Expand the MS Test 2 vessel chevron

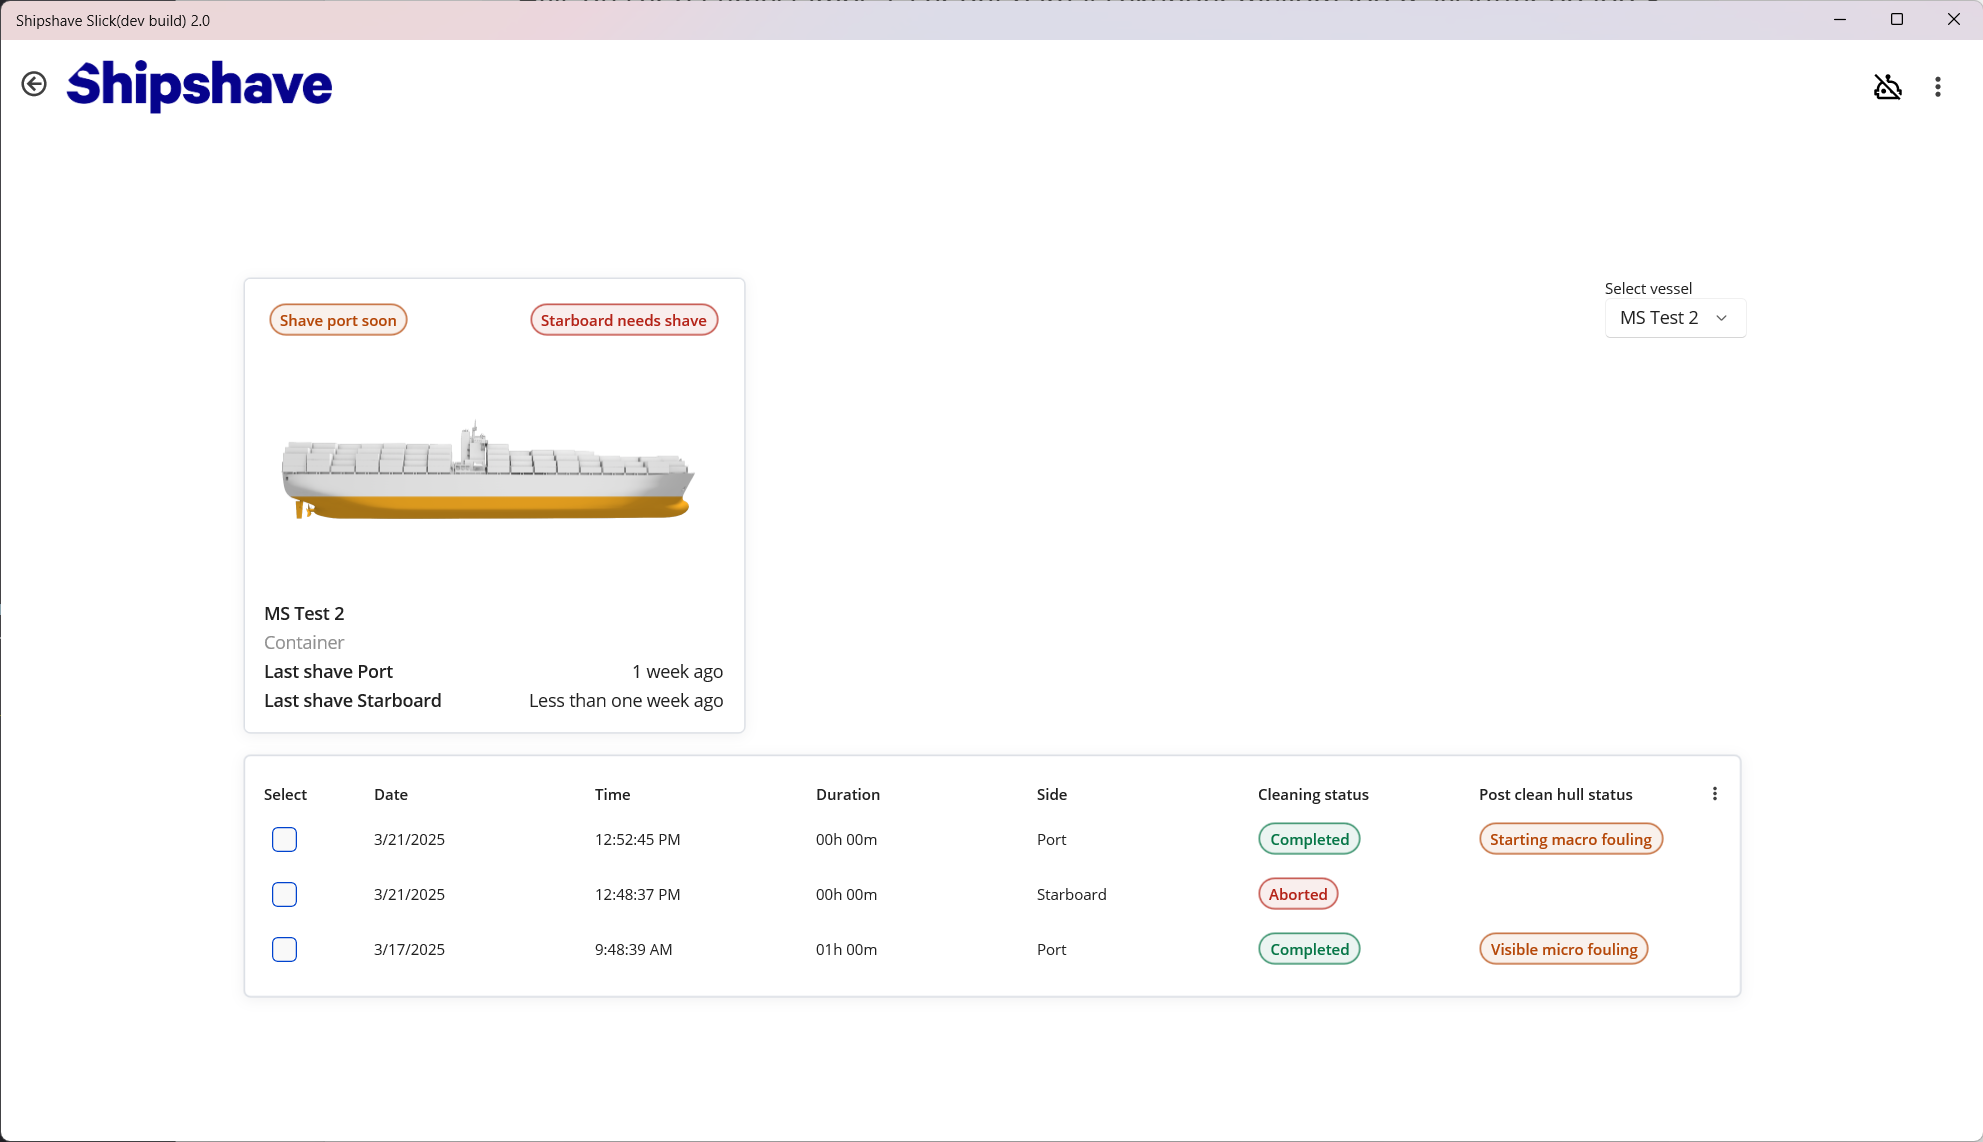click(x=1722, y=318)
